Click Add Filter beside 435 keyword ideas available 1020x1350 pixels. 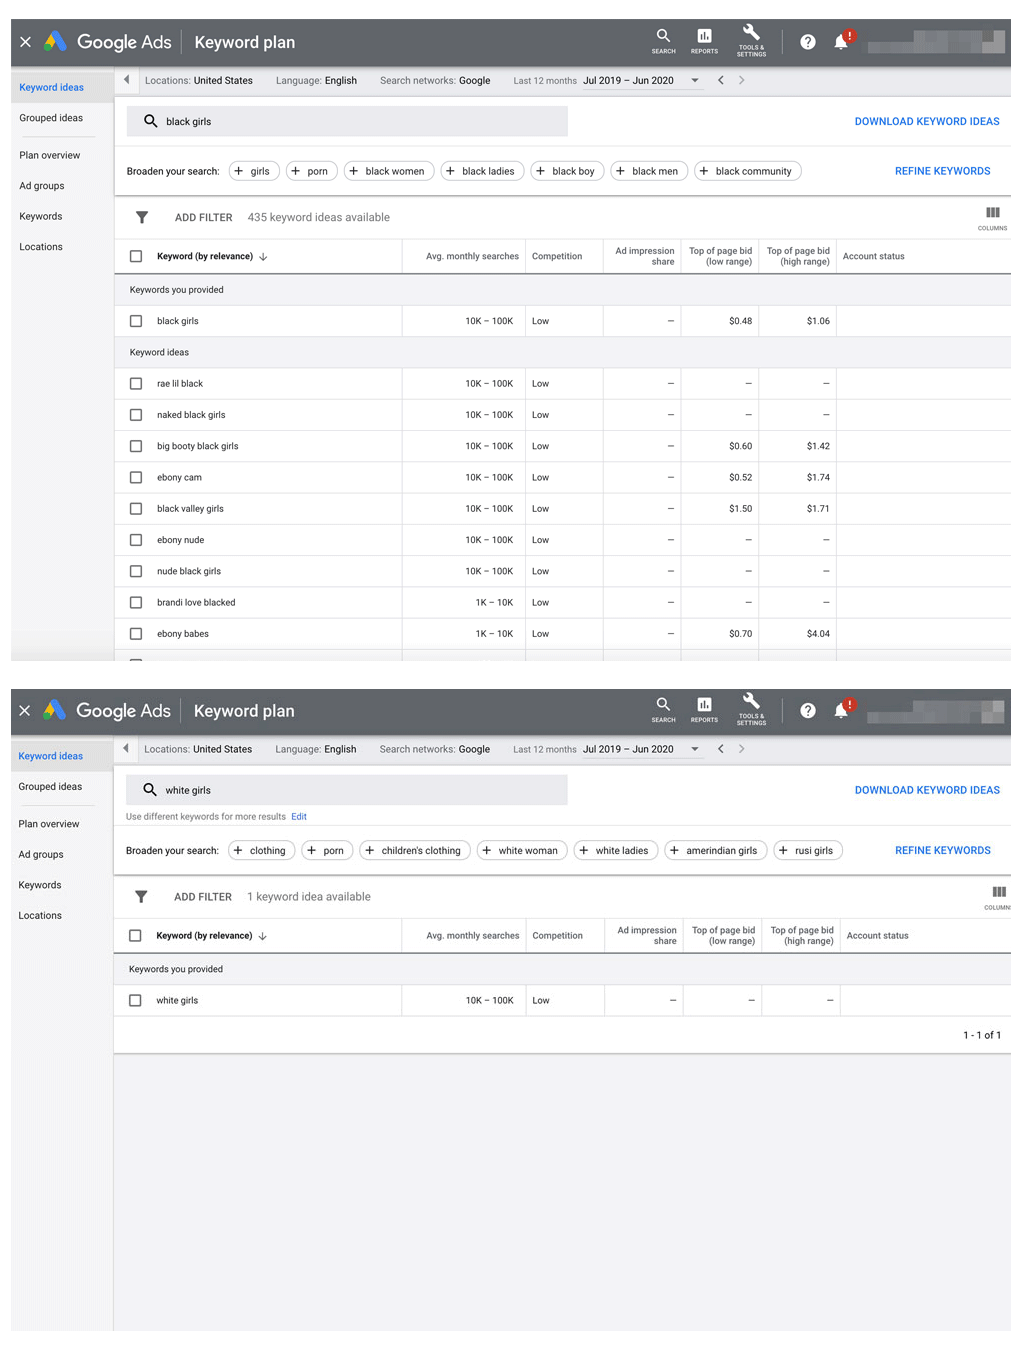tap(203, 217)
